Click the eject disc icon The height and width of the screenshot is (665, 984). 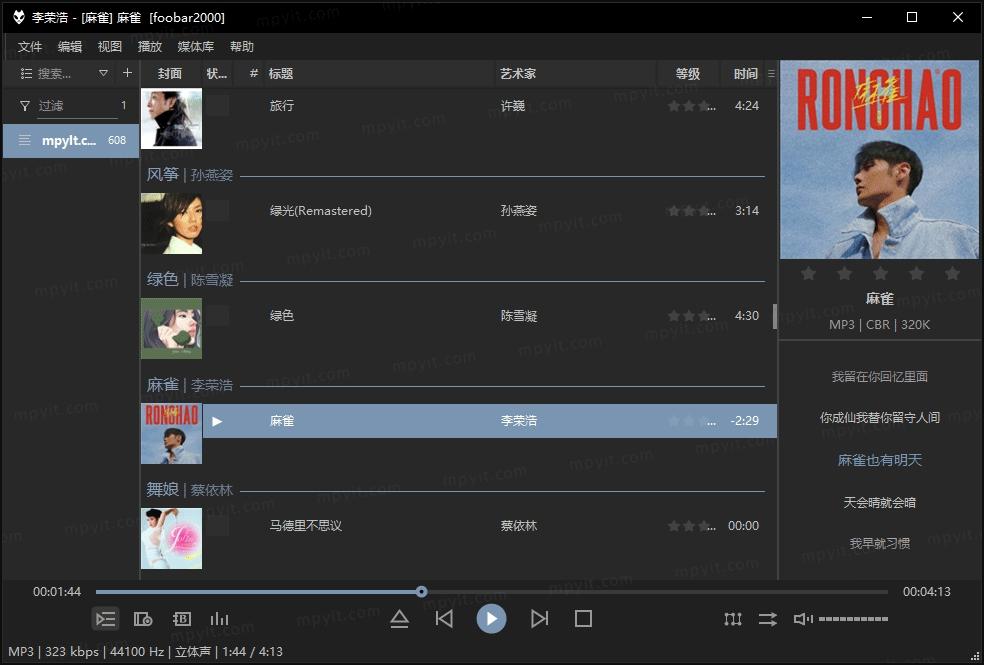pyautogui.click(x=400, y=619)
